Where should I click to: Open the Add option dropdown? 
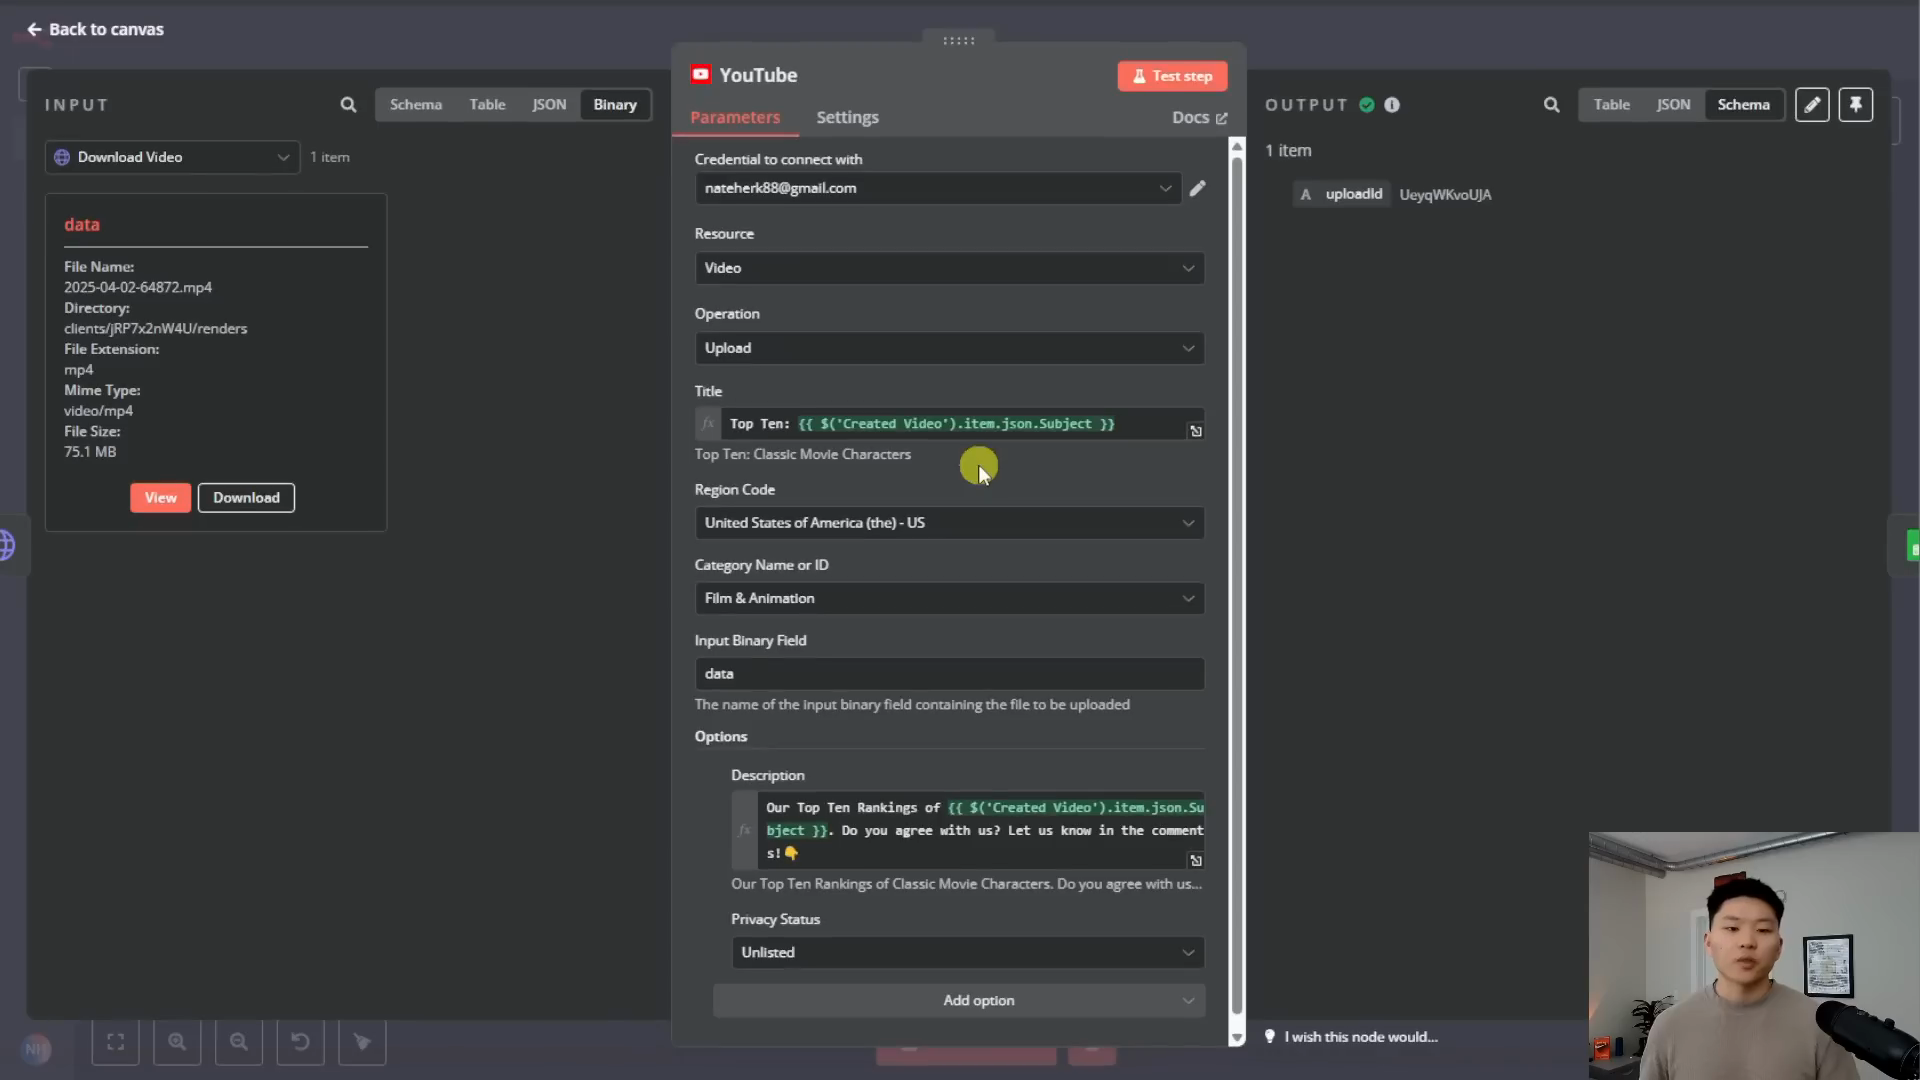[959, 1001]
